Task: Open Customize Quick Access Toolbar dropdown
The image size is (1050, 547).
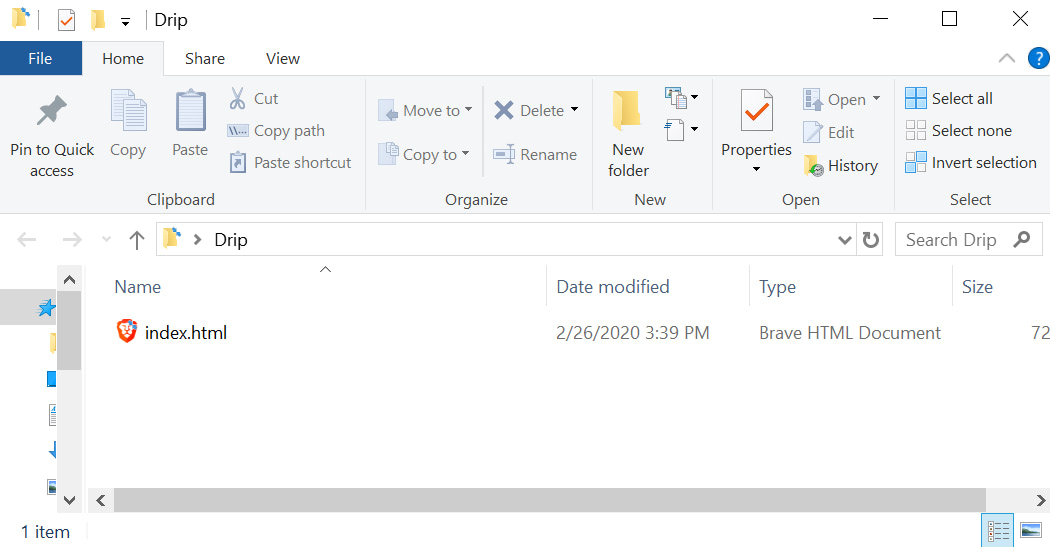Action: pyautogui.click(x=125, y=22)
